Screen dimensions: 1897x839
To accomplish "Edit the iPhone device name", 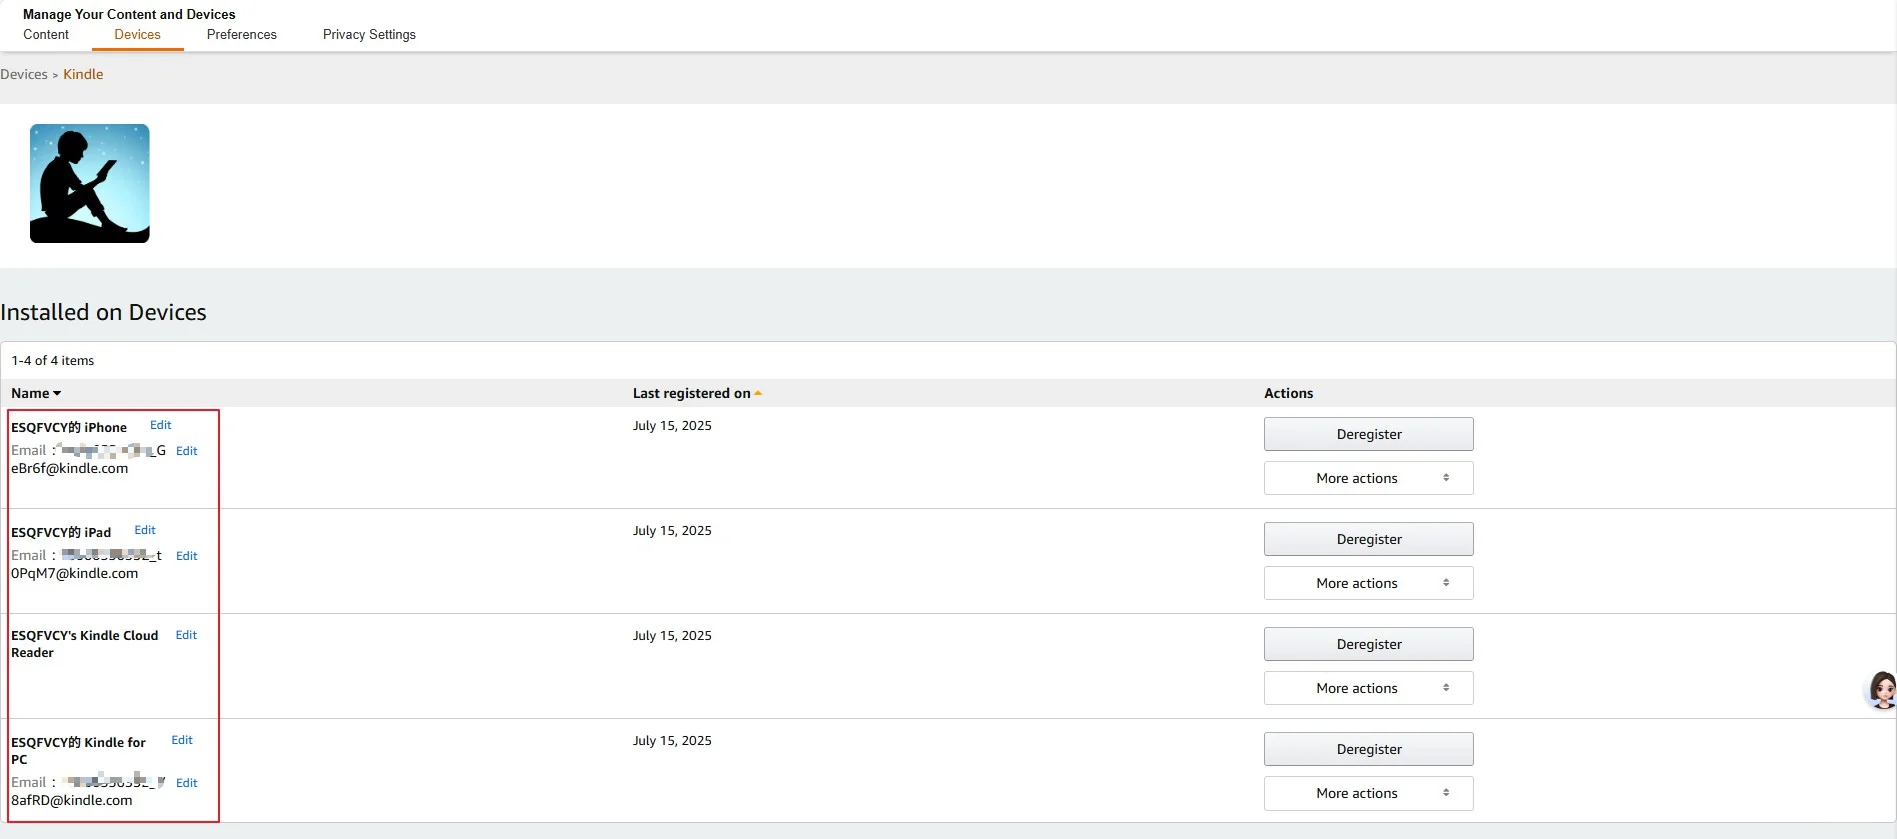I will (161, 425).
